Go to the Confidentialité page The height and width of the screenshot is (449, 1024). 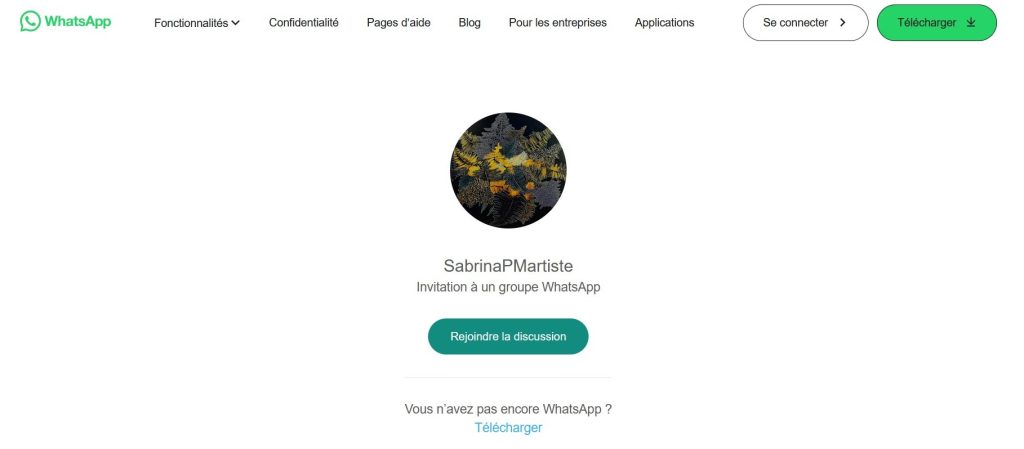[x=304, y=22]
